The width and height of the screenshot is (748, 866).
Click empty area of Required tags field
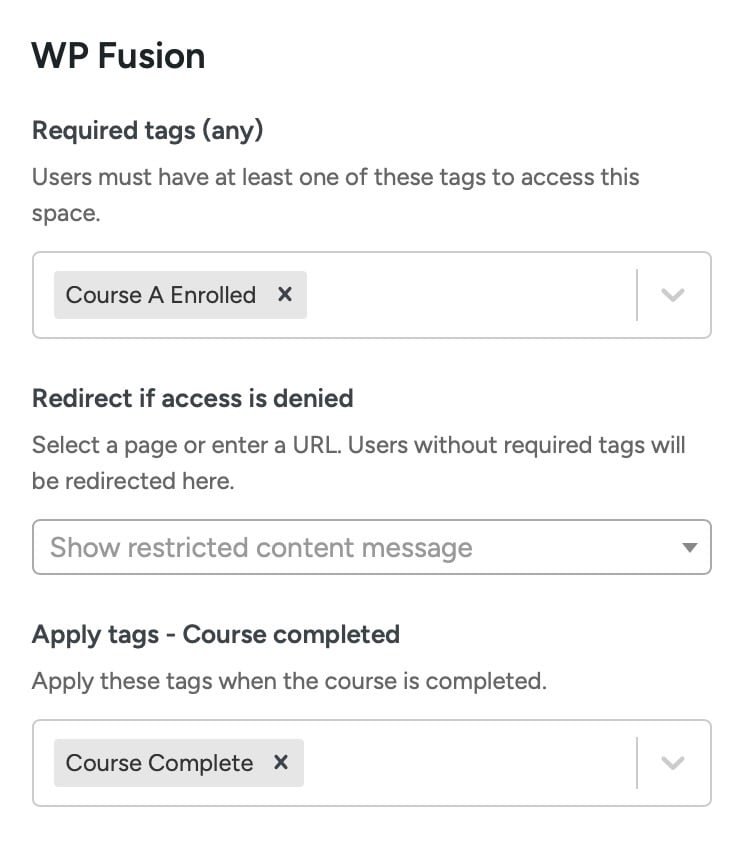tap(470, 295)
